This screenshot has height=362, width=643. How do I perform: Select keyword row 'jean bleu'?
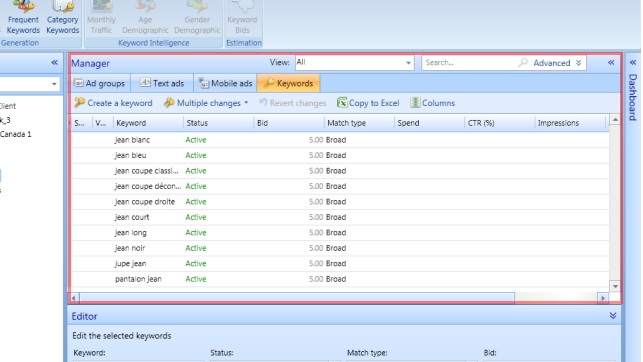tap(340, 155)
